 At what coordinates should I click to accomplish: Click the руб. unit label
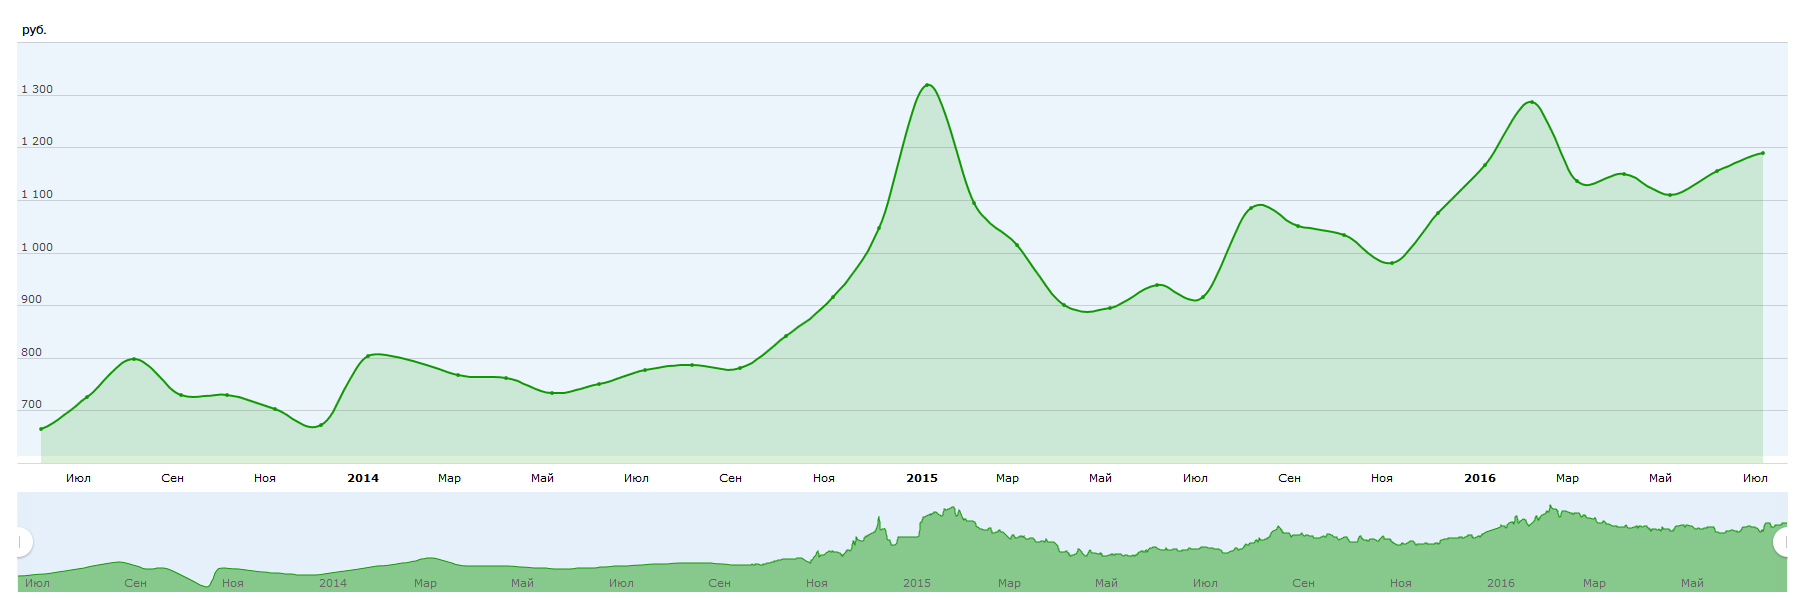(x=34, y=30)
